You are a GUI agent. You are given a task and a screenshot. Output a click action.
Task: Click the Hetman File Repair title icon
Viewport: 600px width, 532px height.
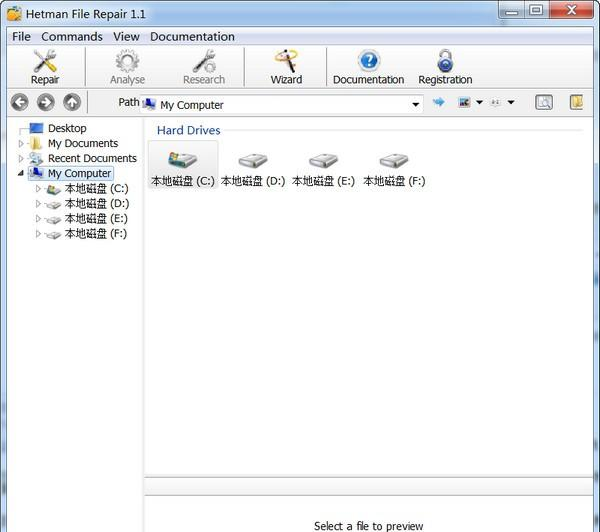point(14,14)
